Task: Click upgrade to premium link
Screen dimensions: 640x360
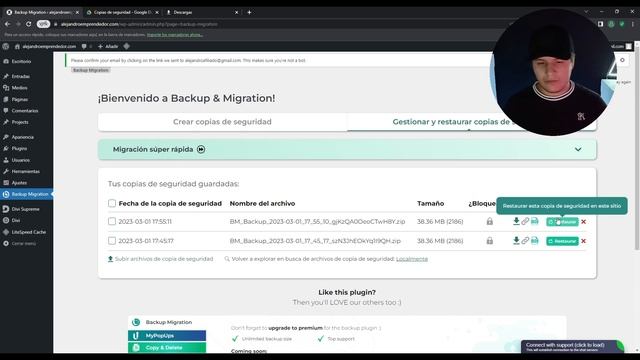Action: (x=295, y=328)
